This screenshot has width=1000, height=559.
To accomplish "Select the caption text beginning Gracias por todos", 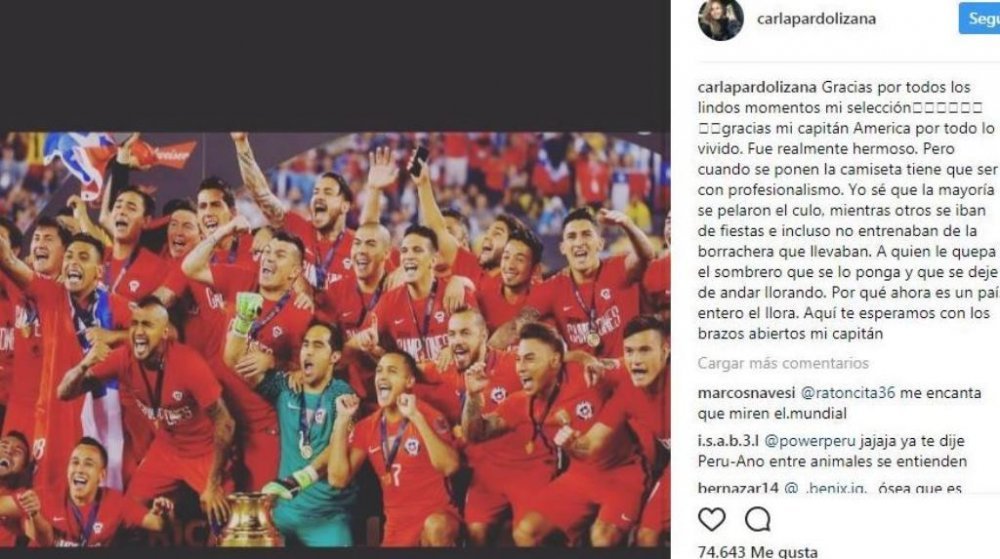I will pyautogui.click(x=847, y=210).
